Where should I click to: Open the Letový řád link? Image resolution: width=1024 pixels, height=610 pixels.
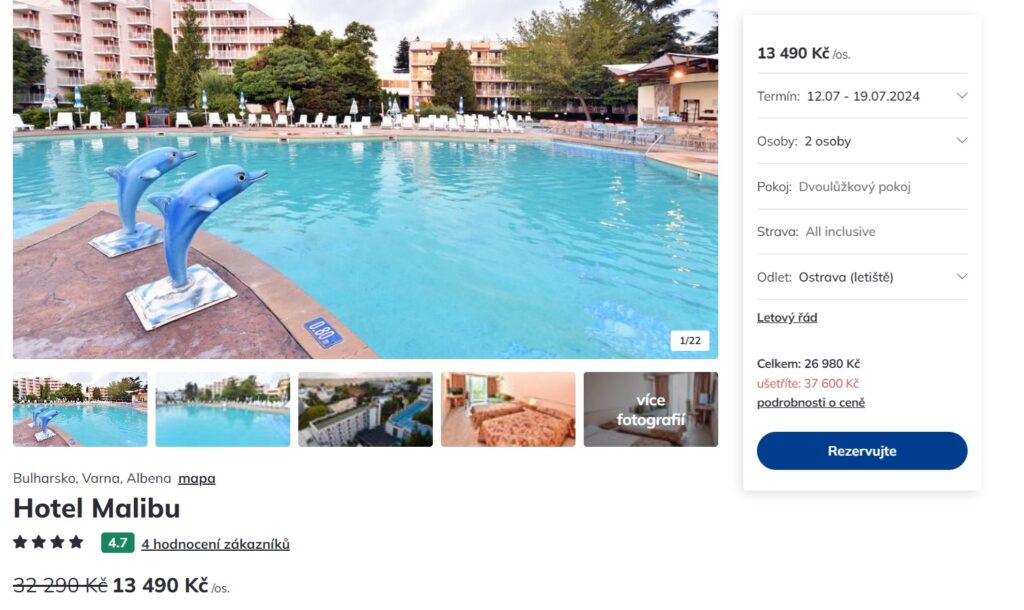(x=787, y=317)
